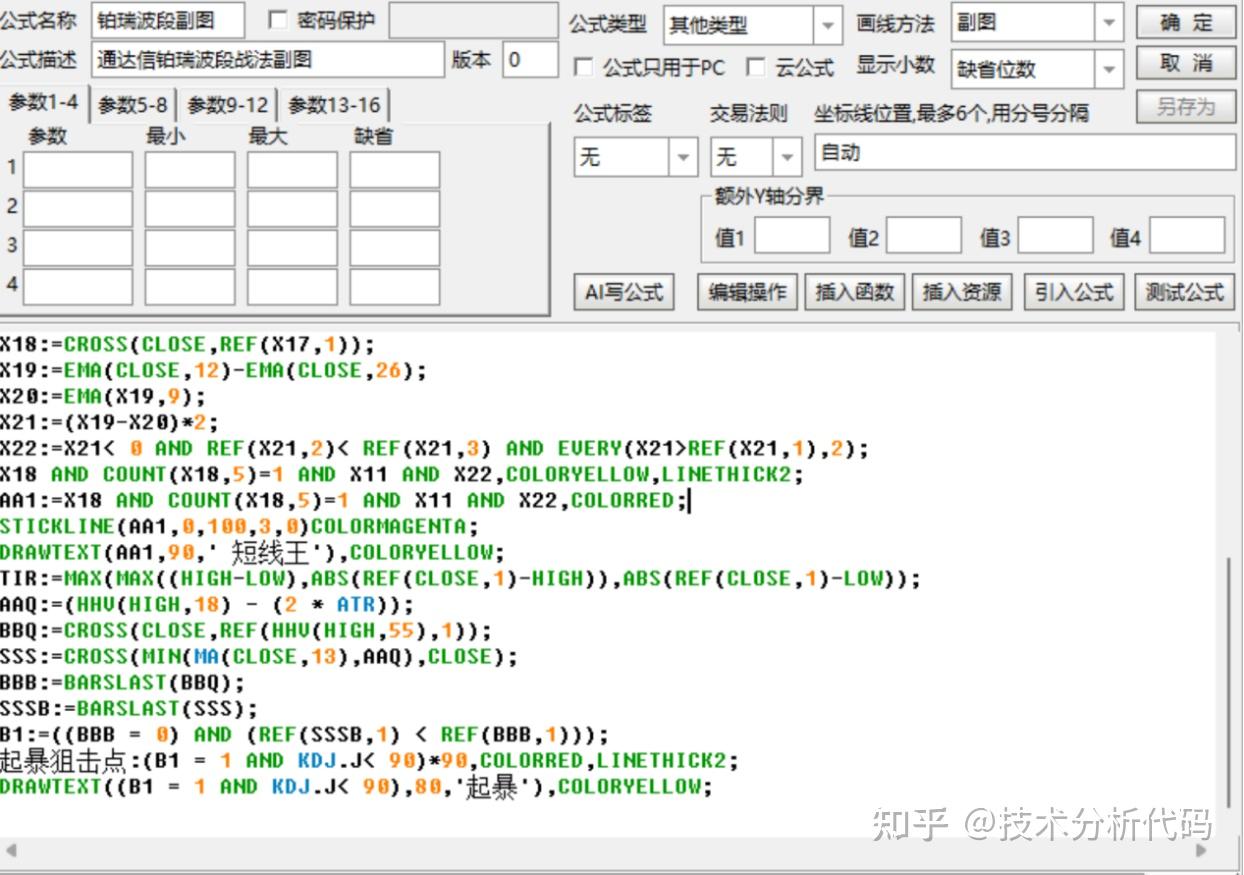The height and width of the screenshot is (875, 1244).
Task: Click the 值4 Y-axis boundary field
Action: [x=1187, y=236]
